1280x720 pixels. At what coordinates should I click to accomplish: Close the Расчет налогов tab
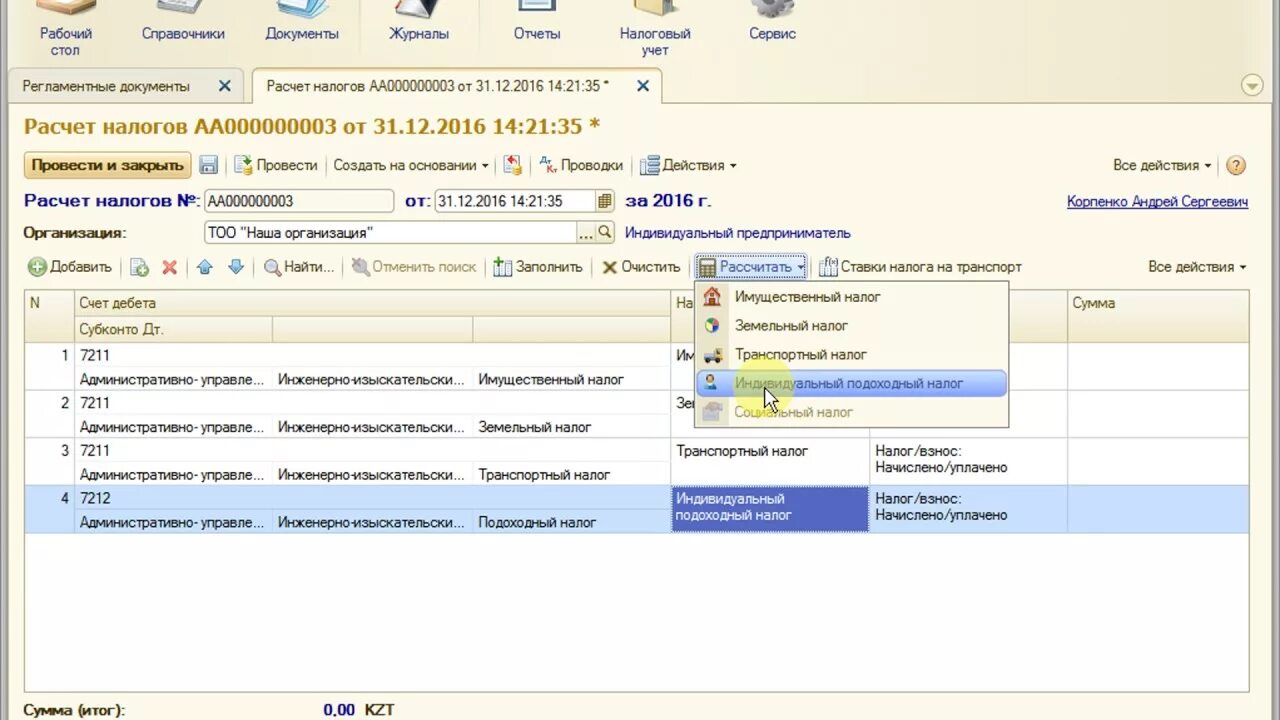(642, 86)
